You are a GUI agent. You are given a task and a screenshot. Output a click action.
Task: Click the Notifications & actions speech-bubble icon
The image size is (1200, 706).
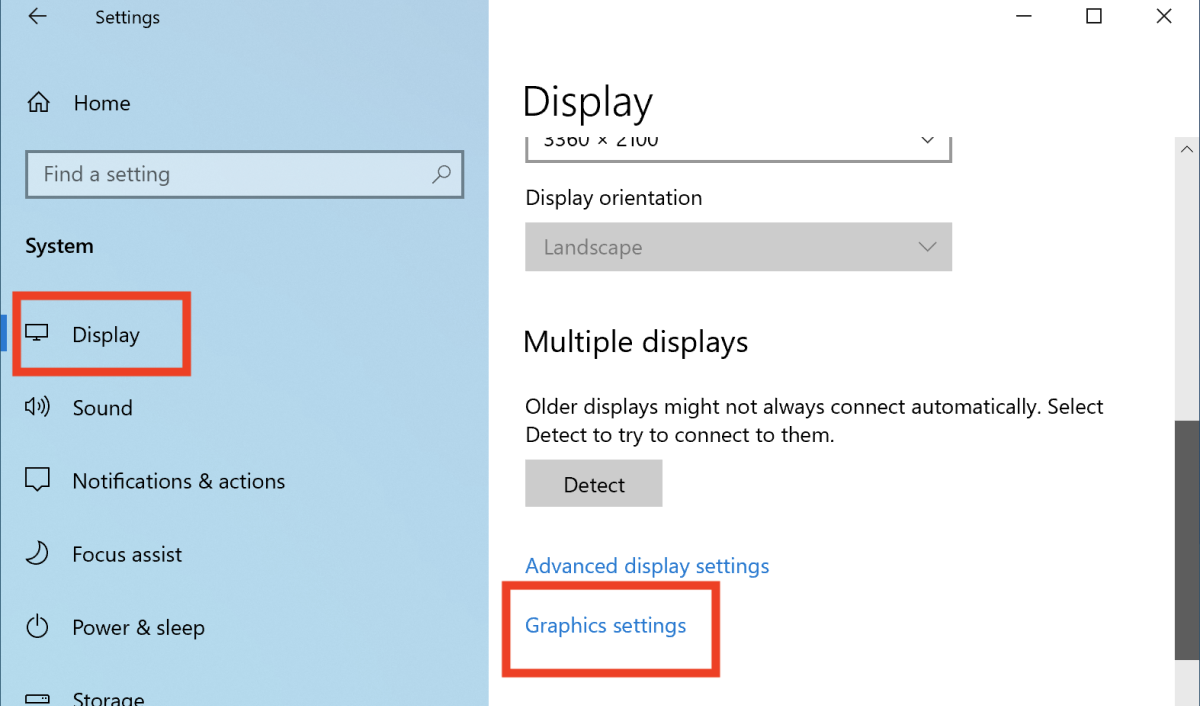coord(37,480)
